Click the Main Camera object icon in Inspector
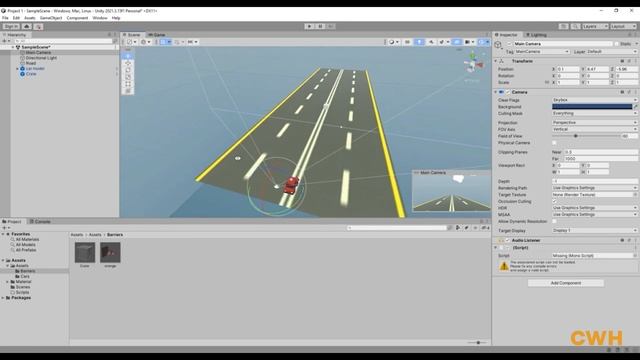Viewport: 640px width, 360px height. point(498,44)
